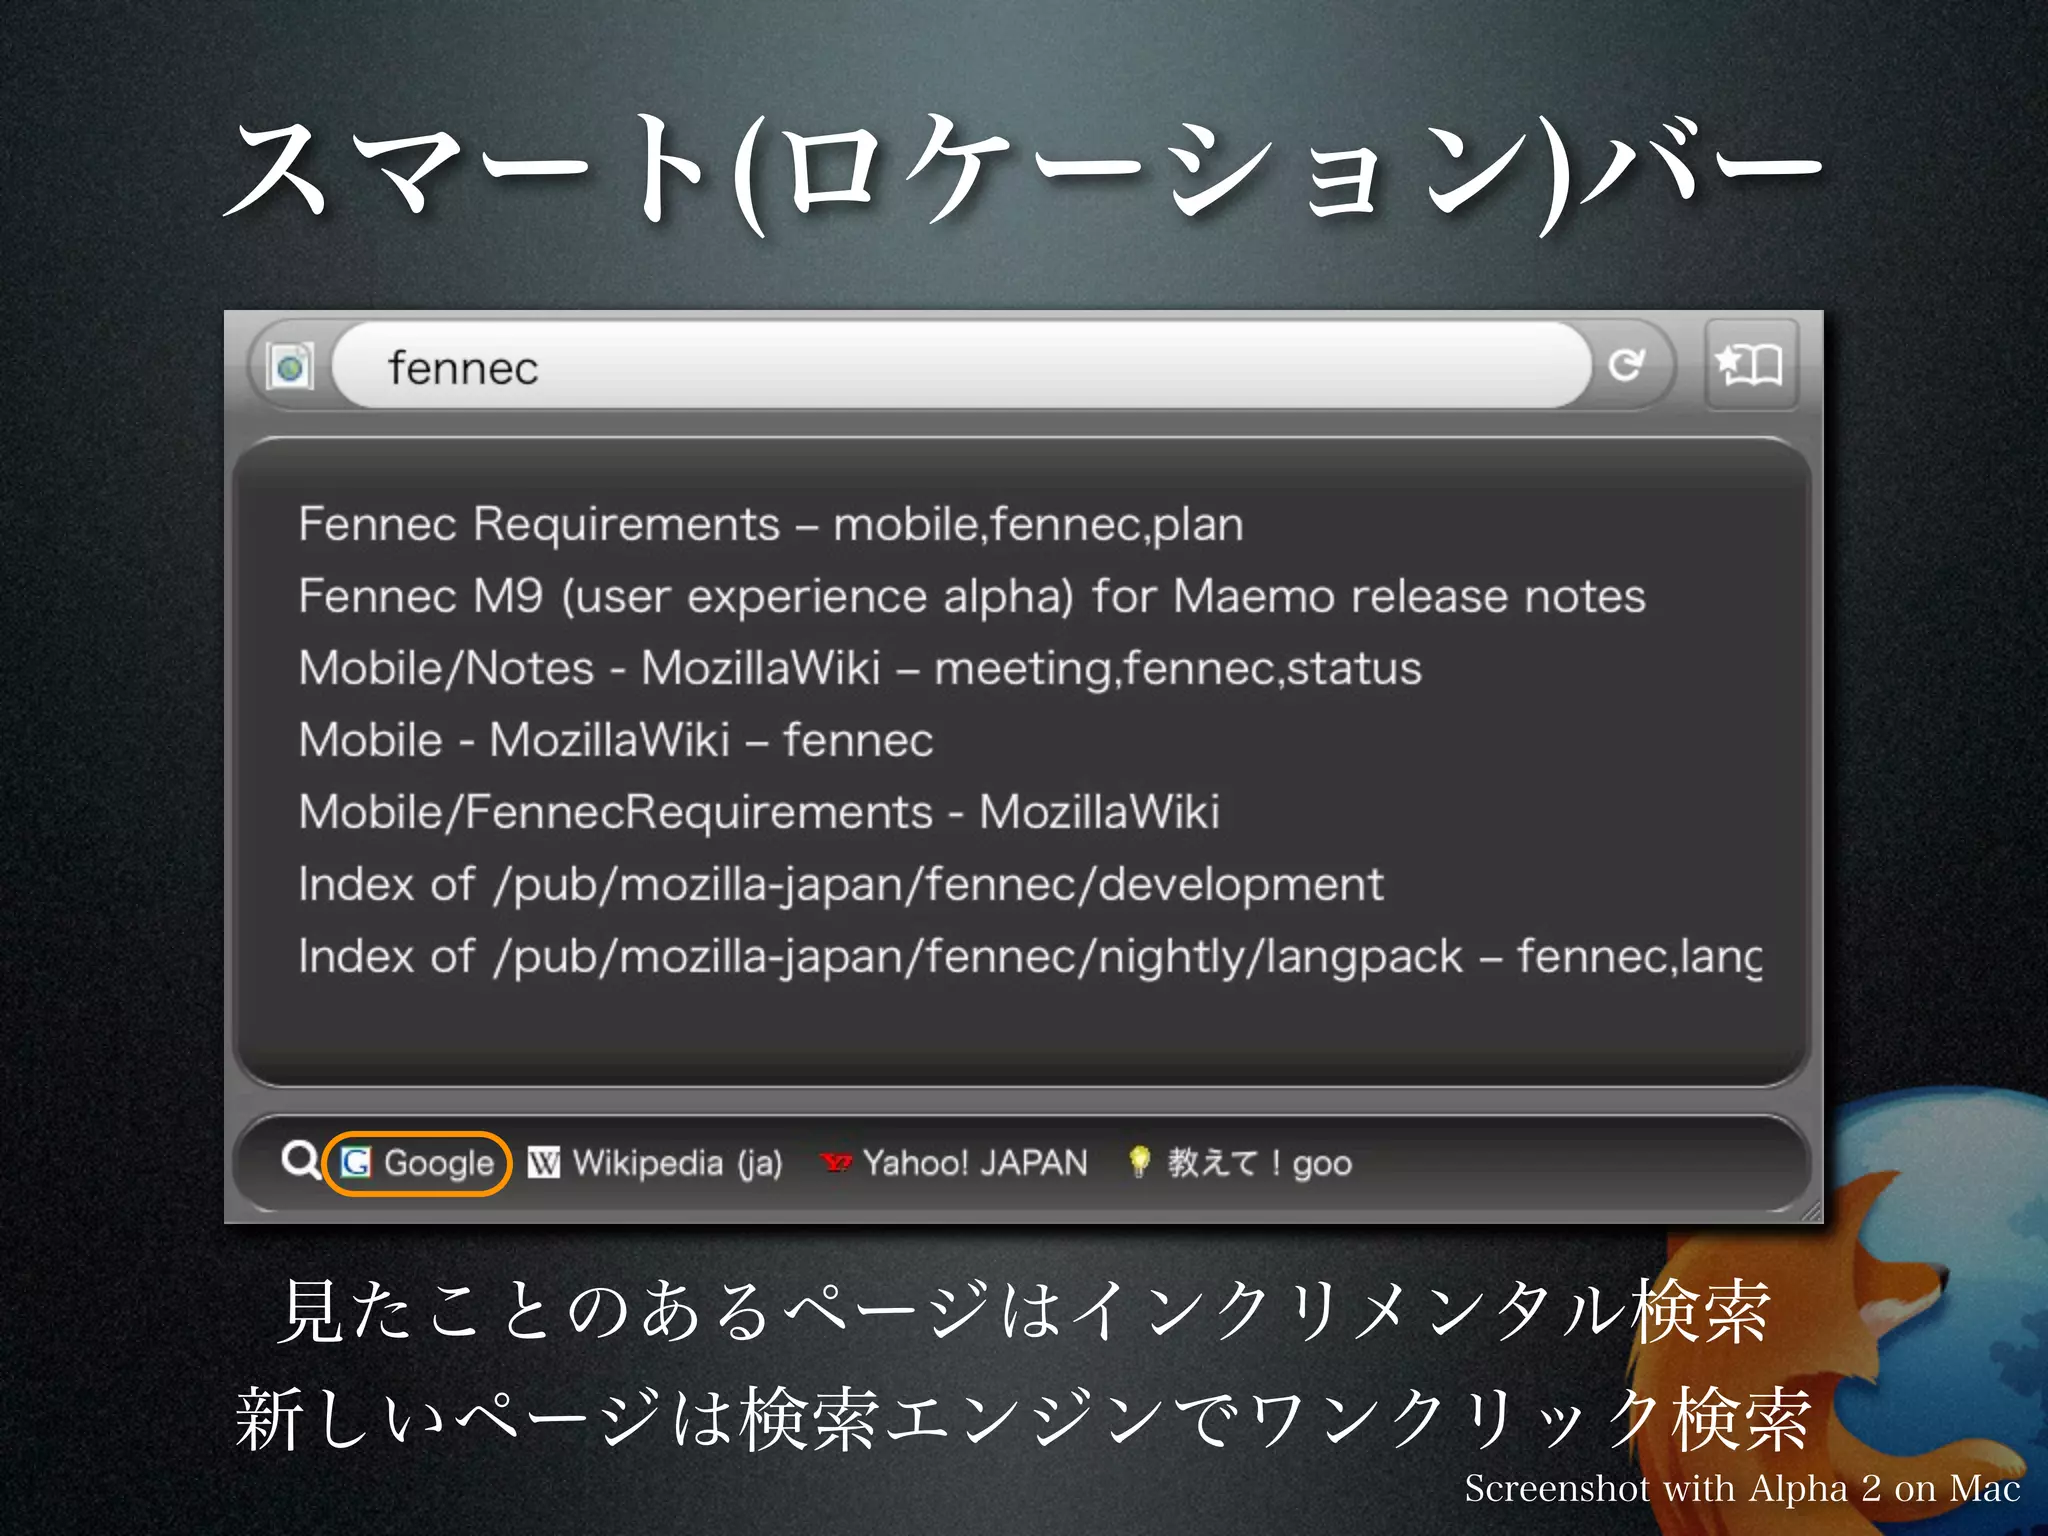Open Index of fennec/development result
Image resolution: width=2048 pixels, height=1536 pixels.
[840, 884]
